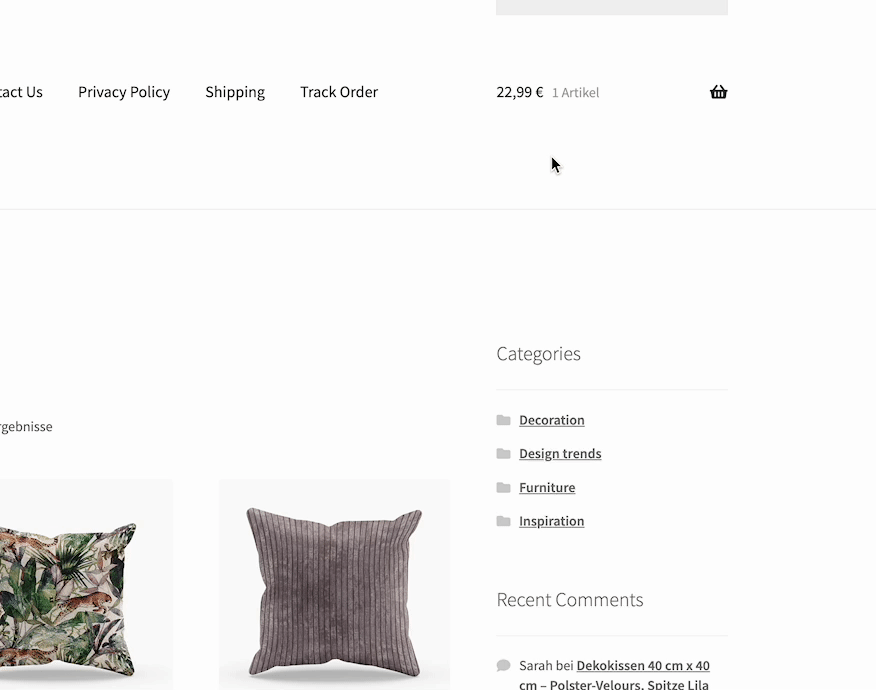Screen dimensions: 876x690
Task: Open Contact Us menu item
Action: click(x=21, y=92)
